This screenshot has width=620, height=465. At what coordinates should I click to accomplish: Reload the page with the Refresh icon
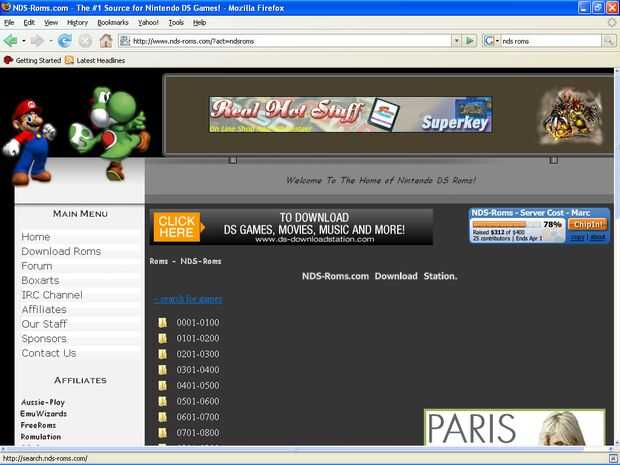[x=64, y=41]
